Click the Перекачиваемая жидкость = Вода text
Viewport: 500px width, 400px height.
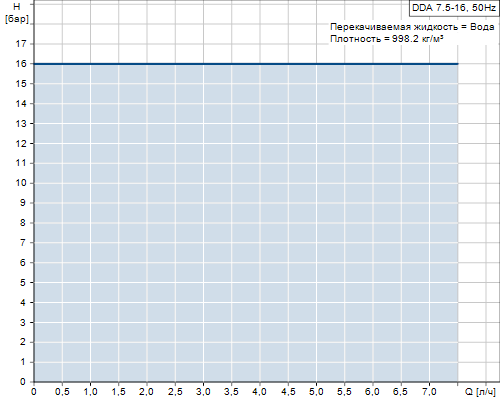pyautogui.click(x=412, y=27)
